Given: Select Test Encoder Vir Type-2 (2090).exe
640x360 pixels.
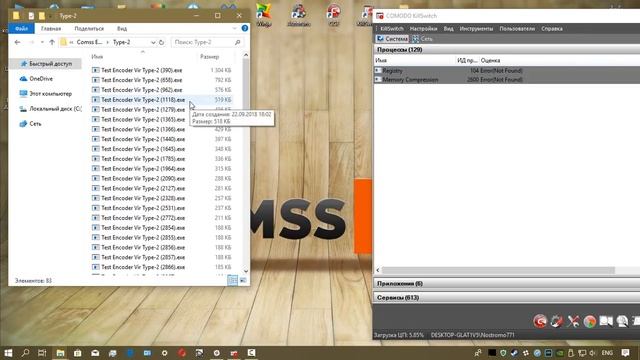Looking at the screenshot, I should (142, 178).
